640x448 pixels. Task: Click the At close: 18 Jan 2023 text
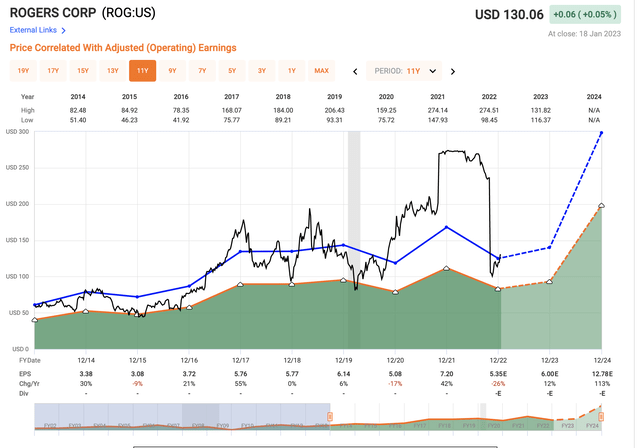point(584,34)
